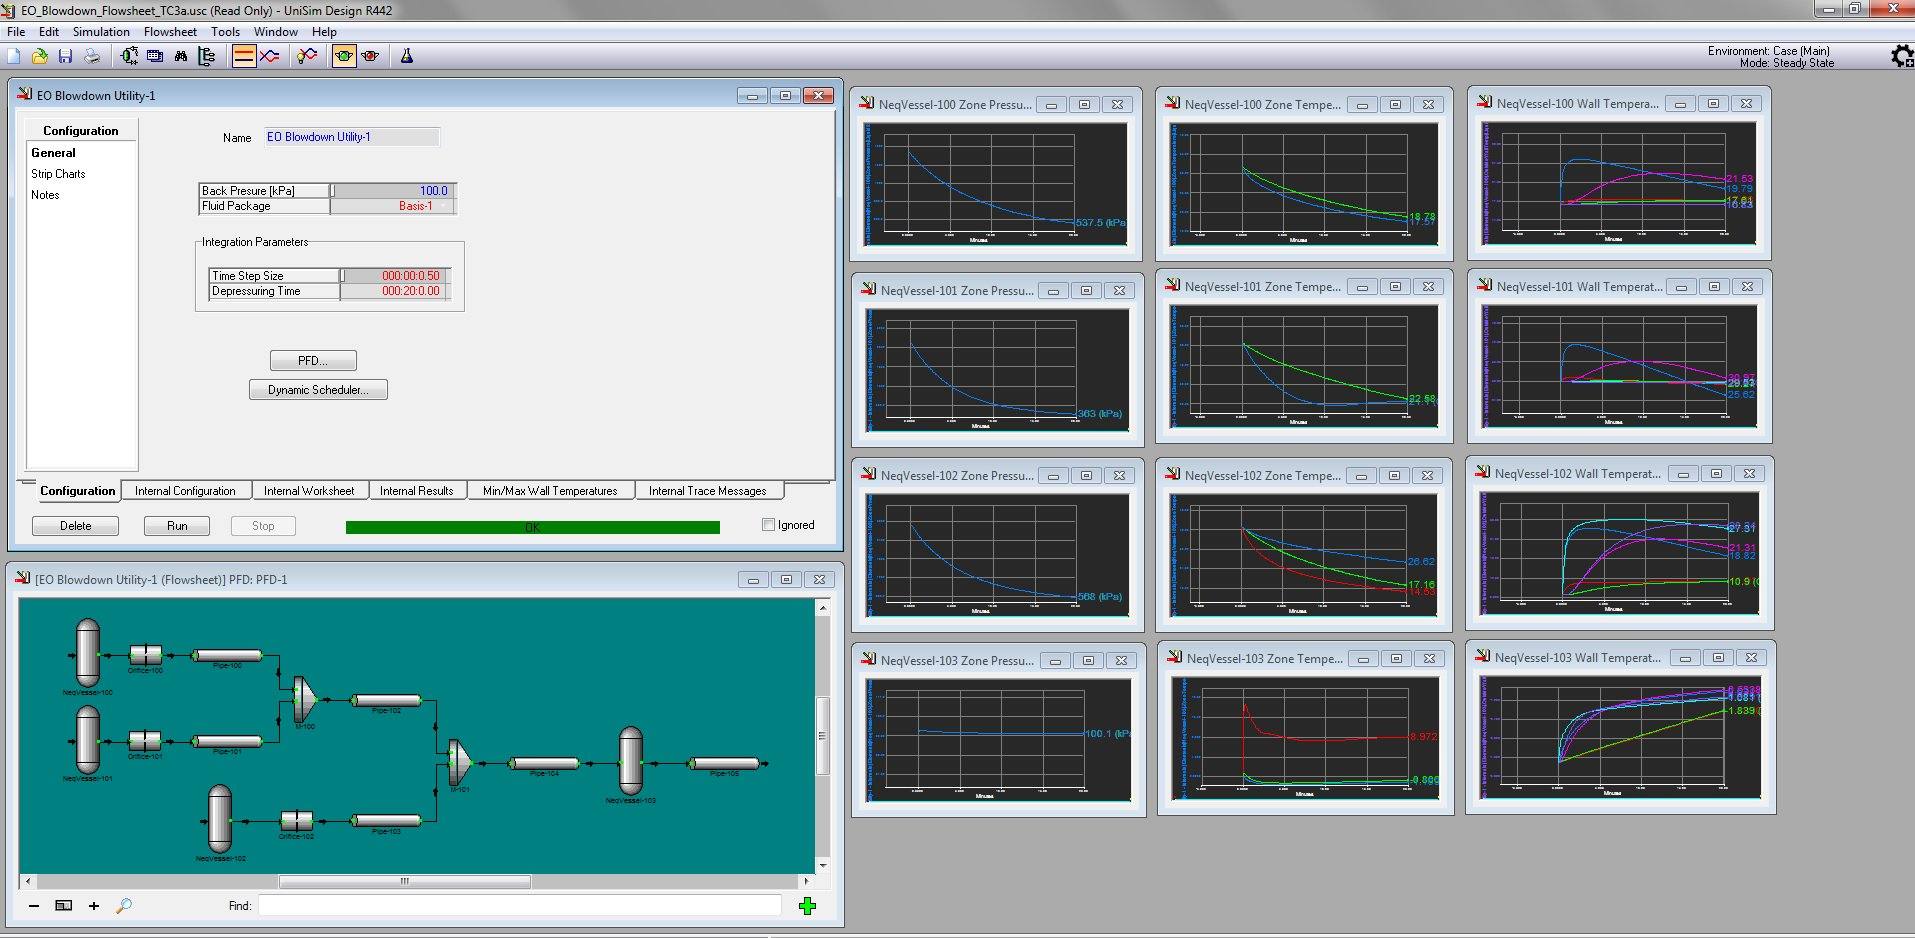1915x938 pixels.
Task: Click the Find input field
Action: [x=519, y=906]
